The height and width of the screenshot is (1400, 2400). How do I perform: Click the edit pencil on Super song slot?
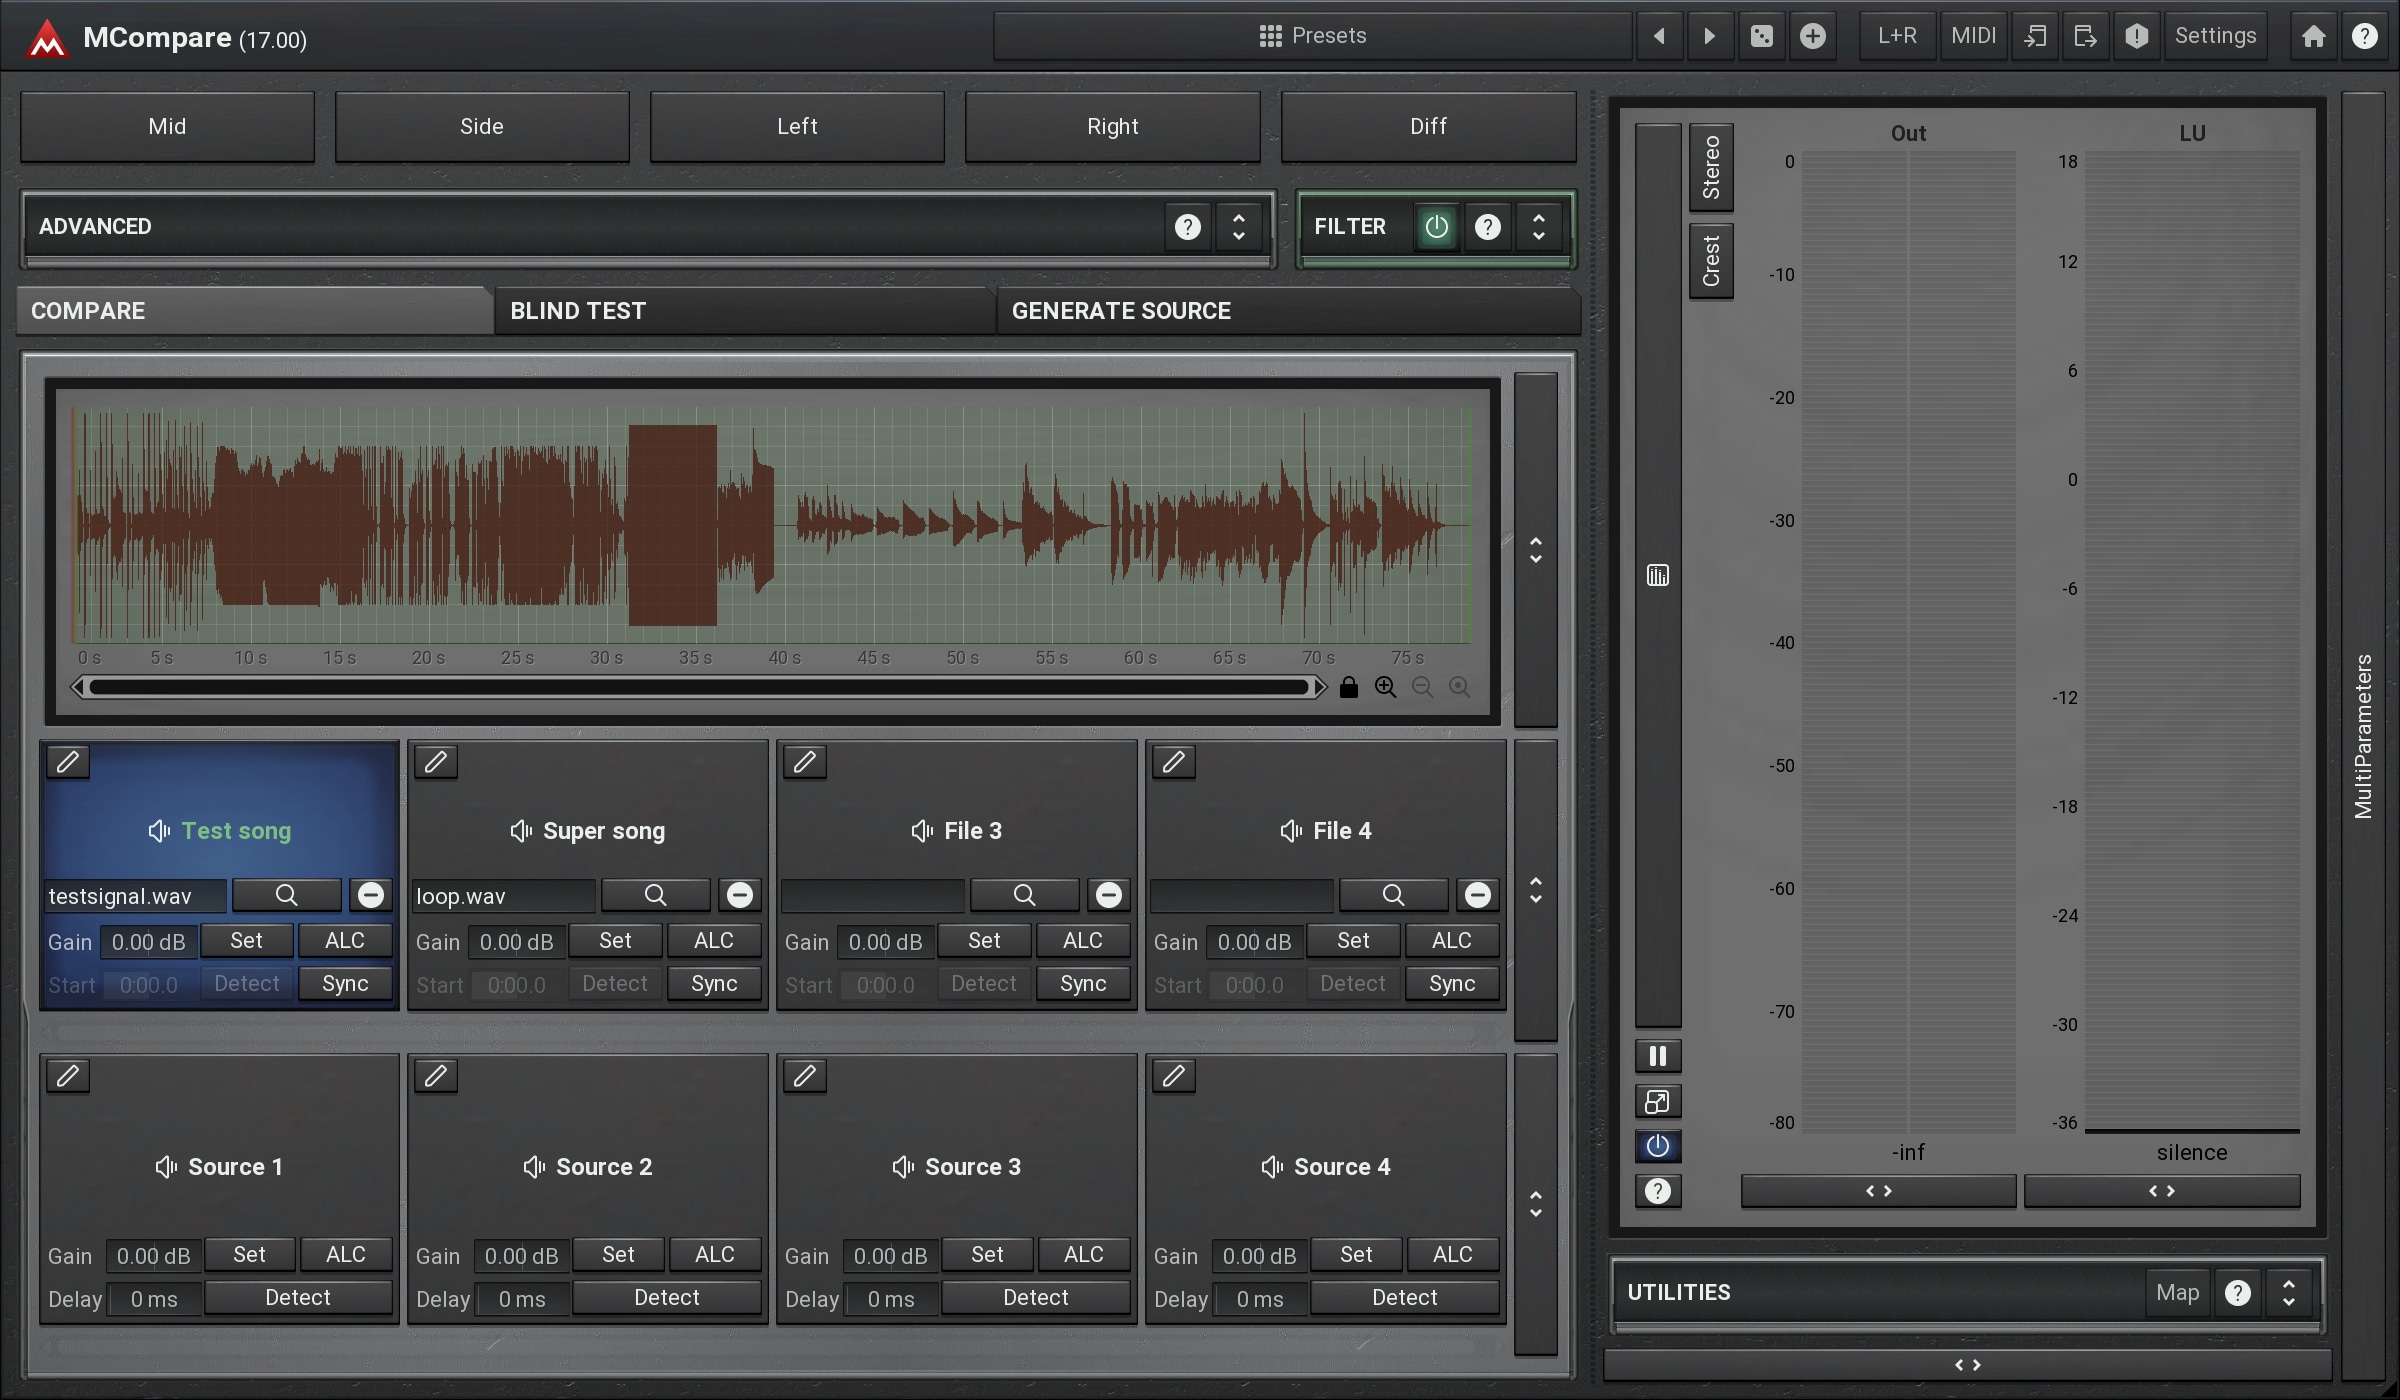click(436, 763)
